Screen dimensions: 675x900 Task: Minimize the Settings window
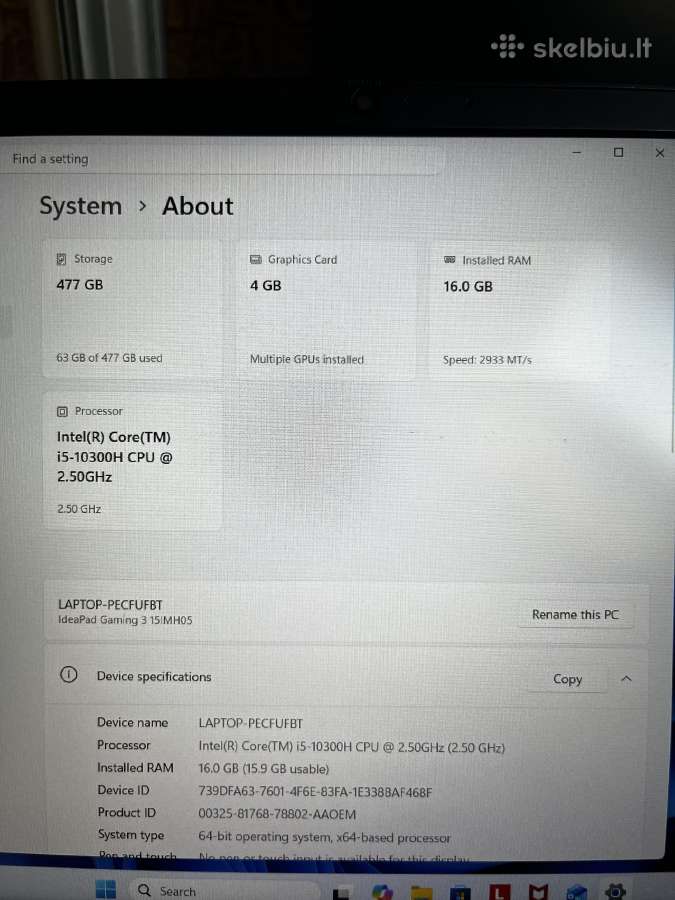(x=577, y=152)
